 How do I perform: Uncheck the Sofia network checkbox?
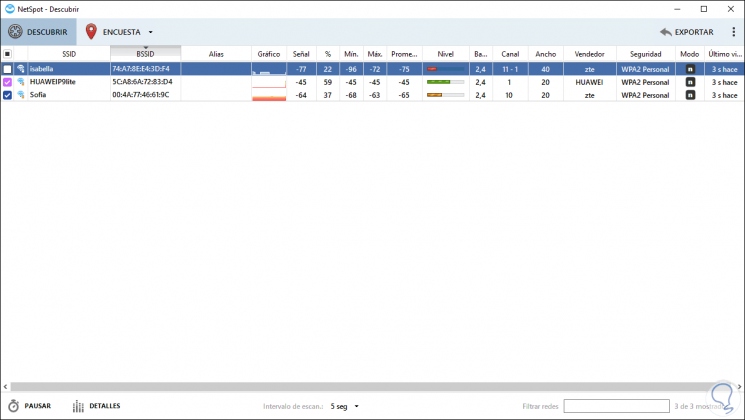click(8, 95)
